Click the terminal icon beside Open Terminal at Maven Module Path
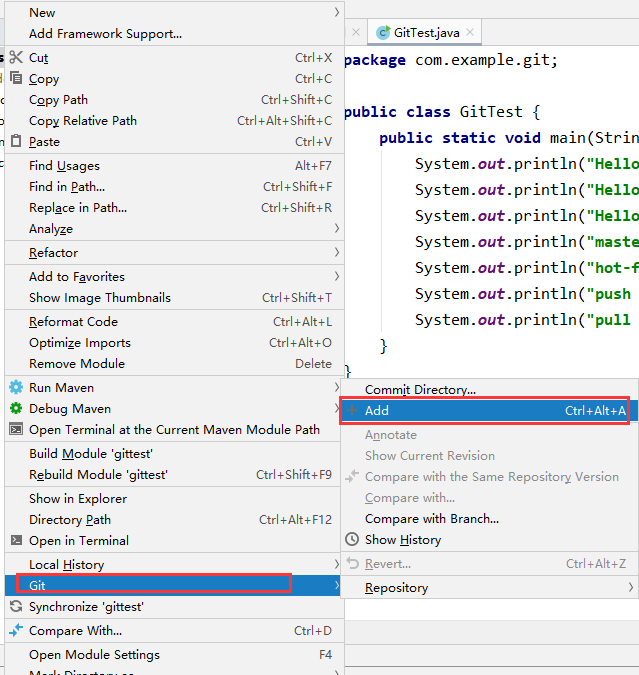This screenshot has width=639, height=675. coord(16,429)
